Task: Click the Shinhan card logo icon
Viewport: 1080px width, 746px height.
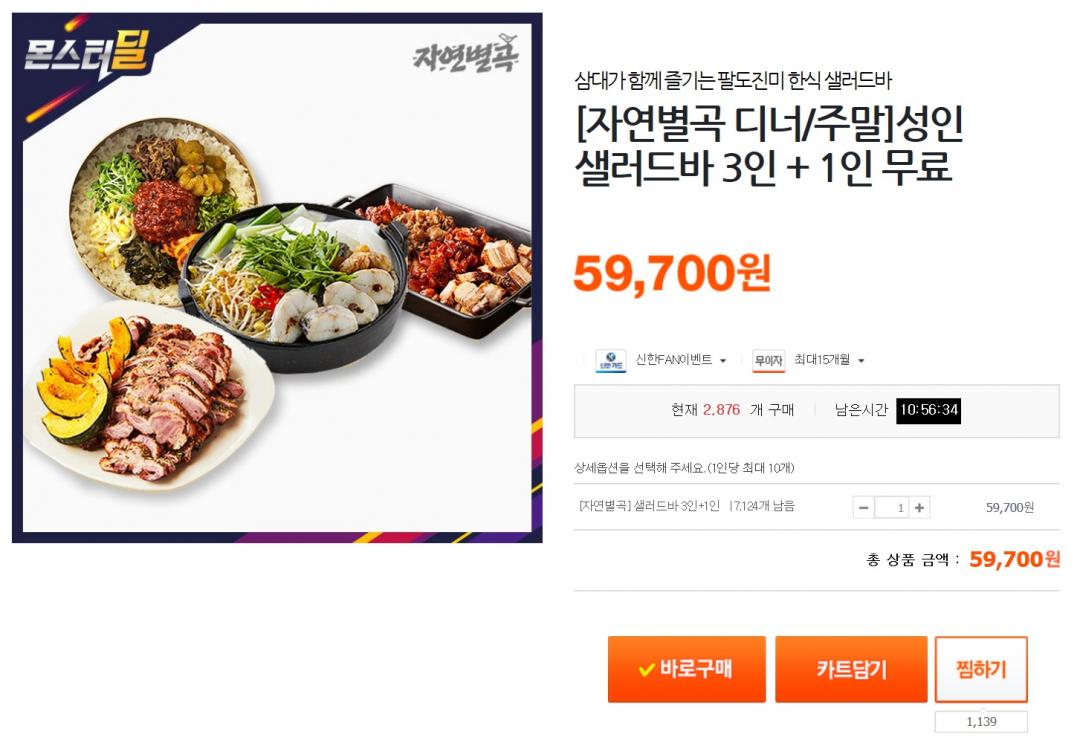Action: (x=610, y=361)
